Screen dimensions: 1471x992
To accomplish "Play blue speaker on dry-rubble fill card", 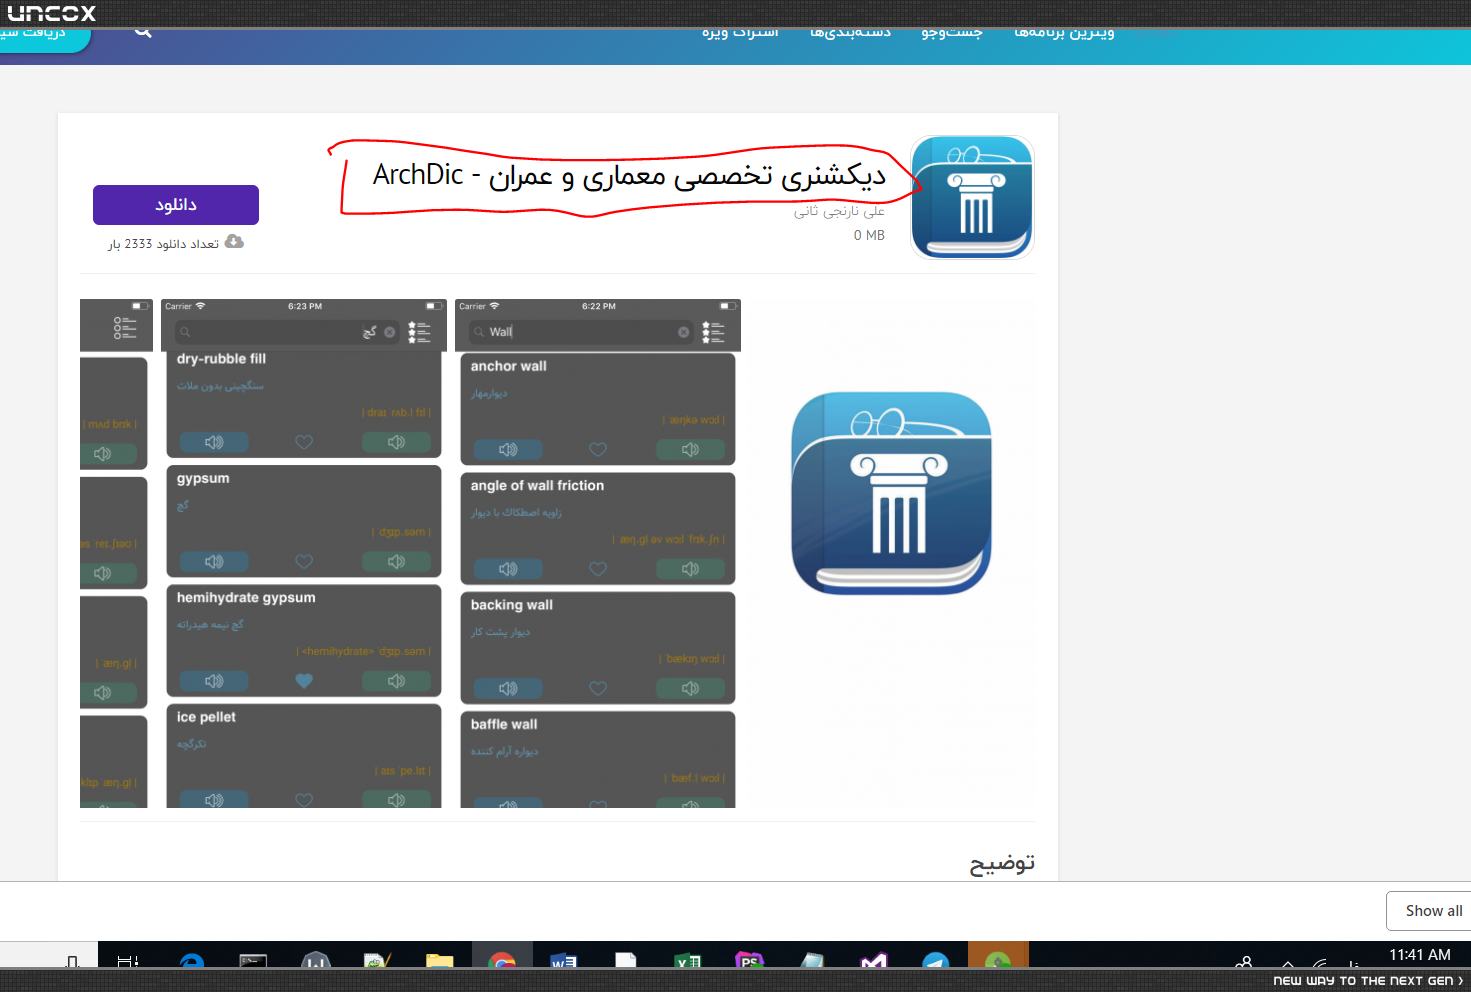I will pos(214,442).
